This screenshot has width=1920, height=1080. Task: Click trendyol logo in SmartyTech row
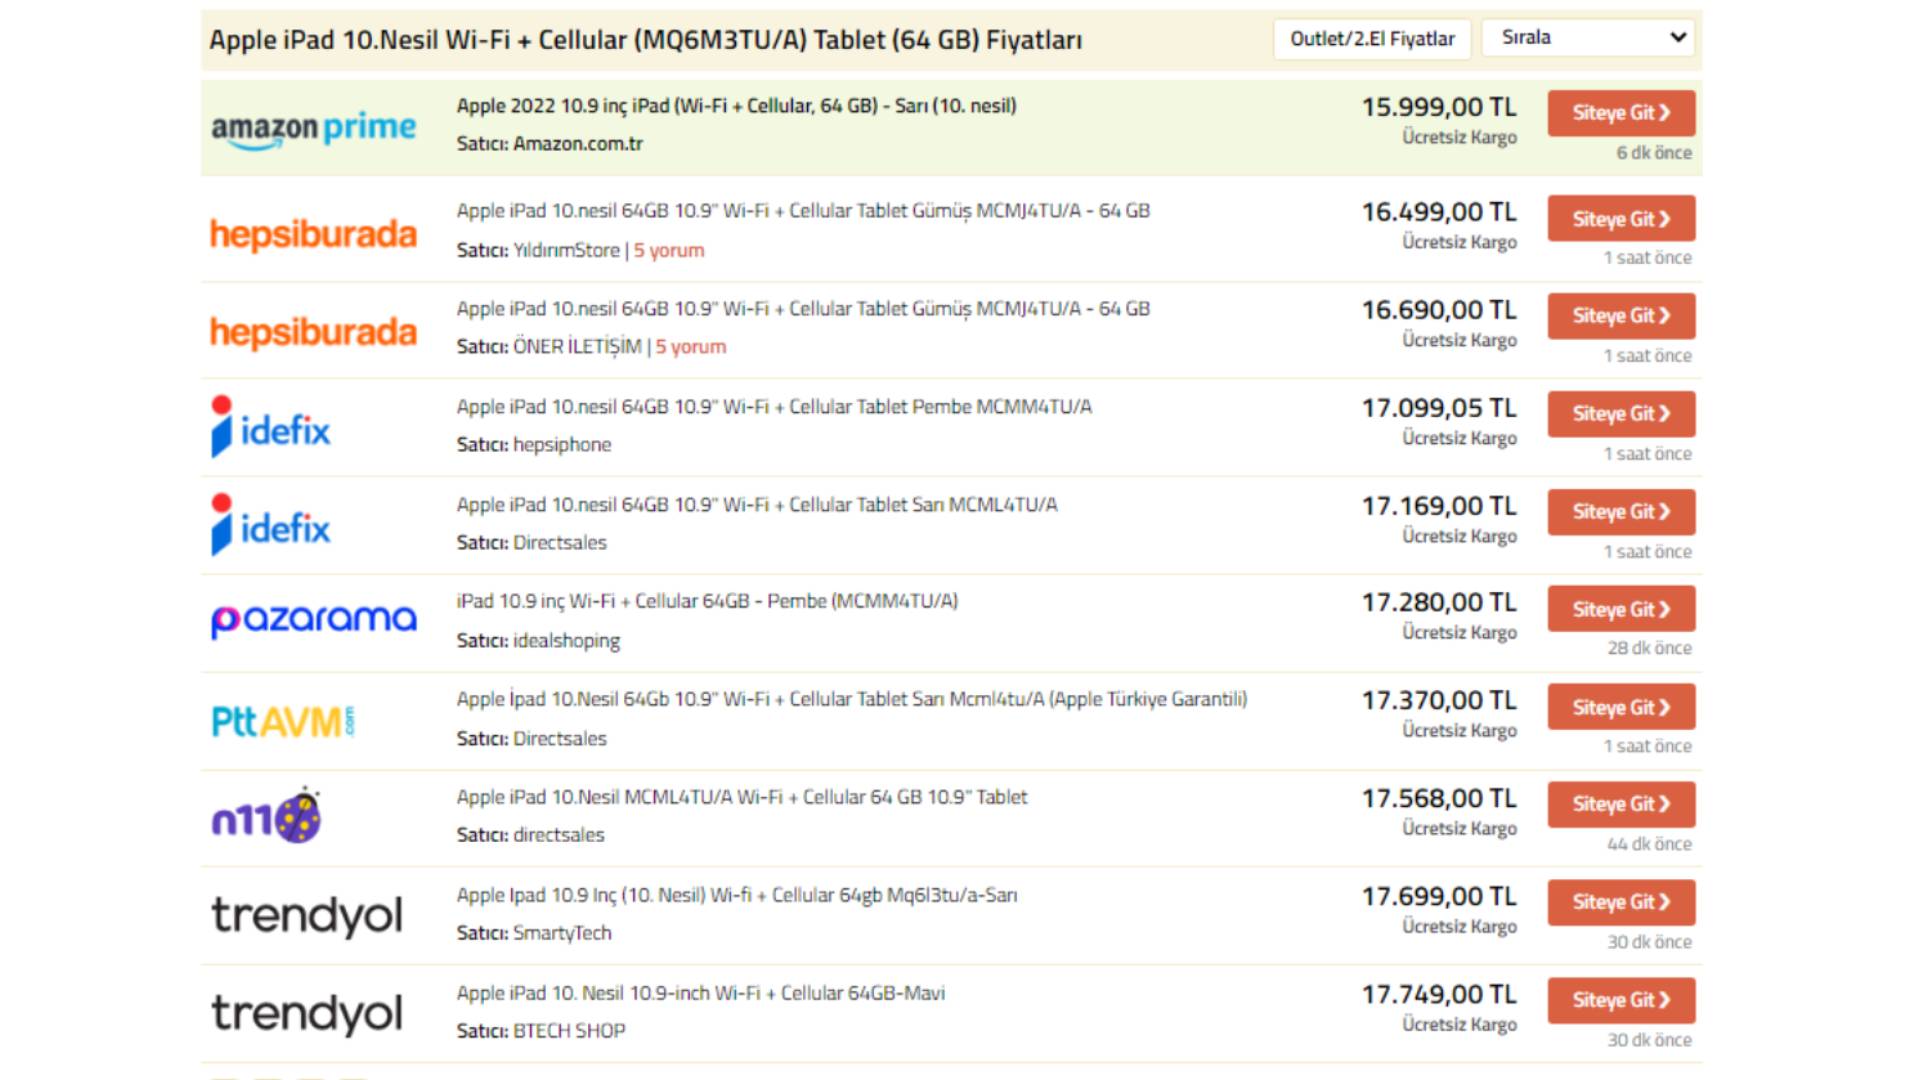307,915
